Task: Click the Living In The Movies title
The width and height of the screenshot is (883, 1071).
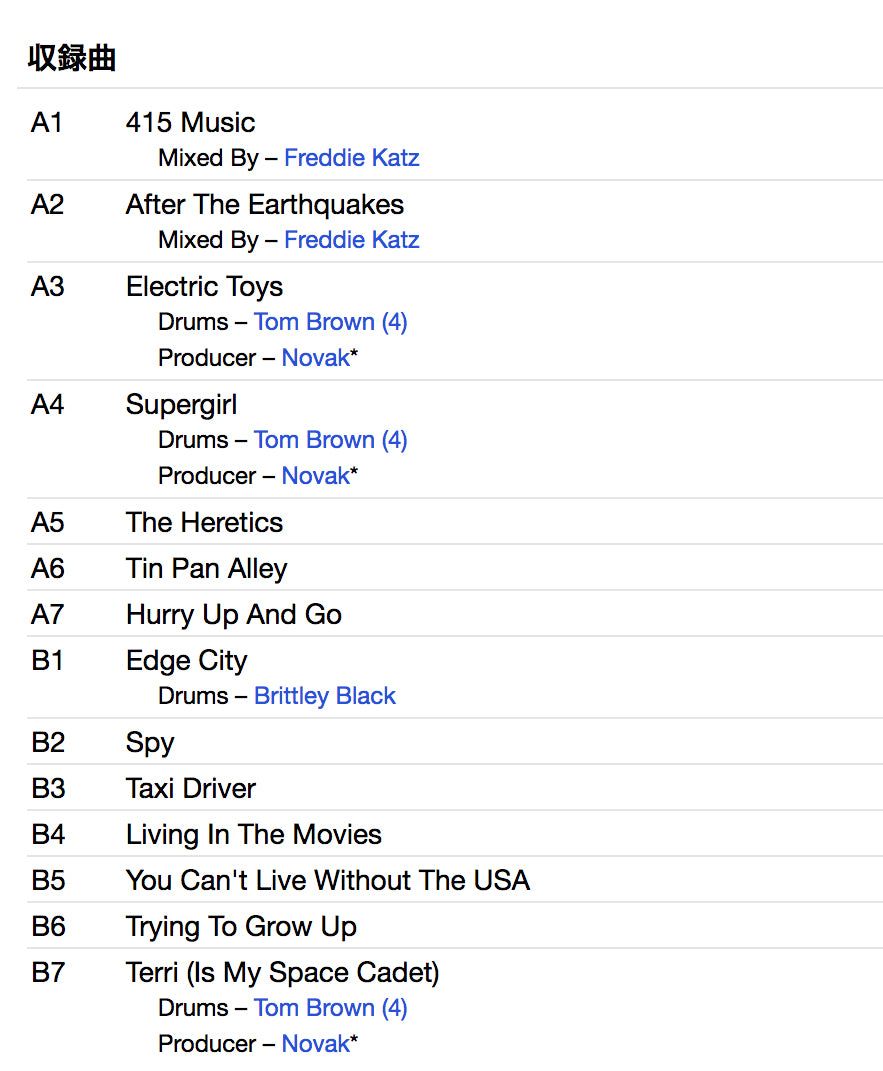Action: 253,835
